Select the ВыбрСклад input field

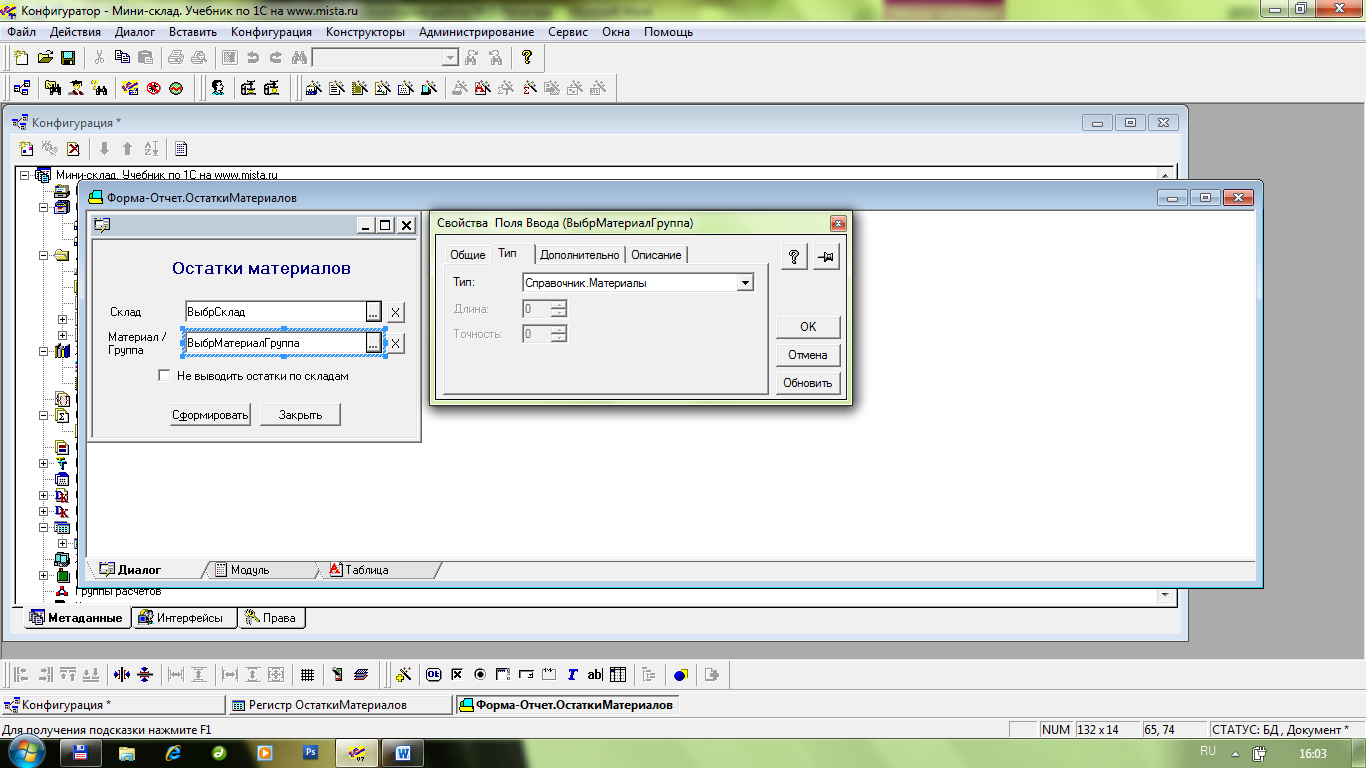tap(275, 312)
